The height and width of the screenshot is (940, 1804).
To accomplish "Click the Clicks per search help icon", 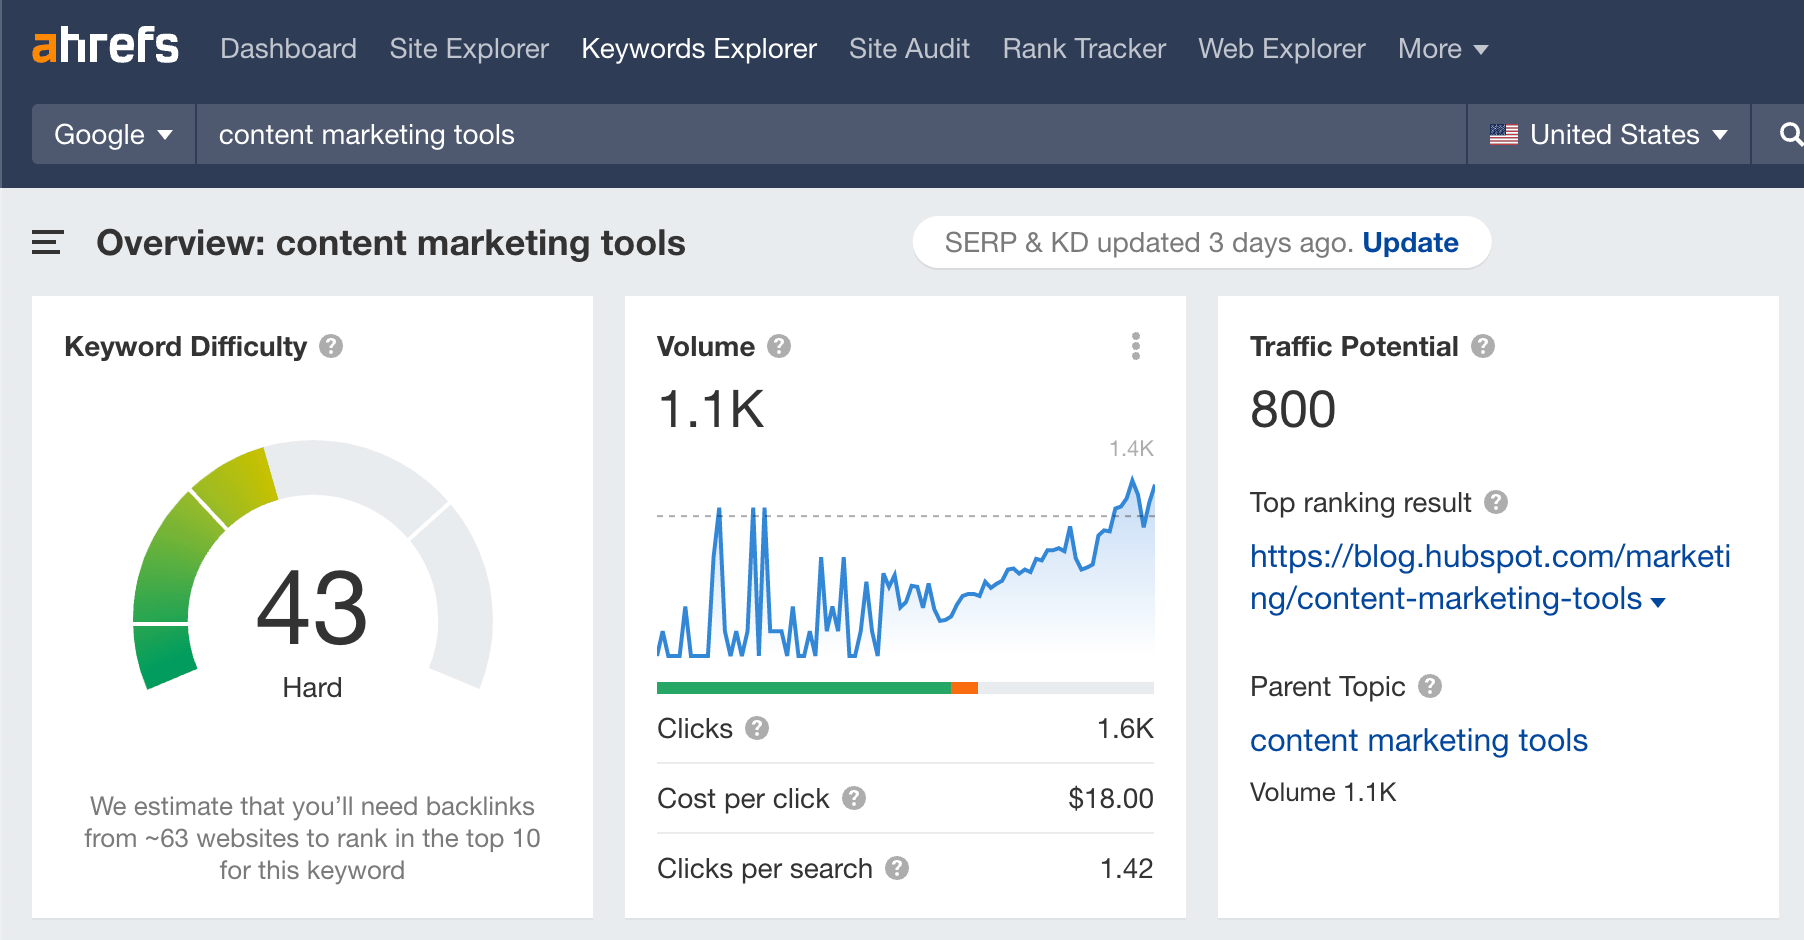I will (x=897, y=868).
